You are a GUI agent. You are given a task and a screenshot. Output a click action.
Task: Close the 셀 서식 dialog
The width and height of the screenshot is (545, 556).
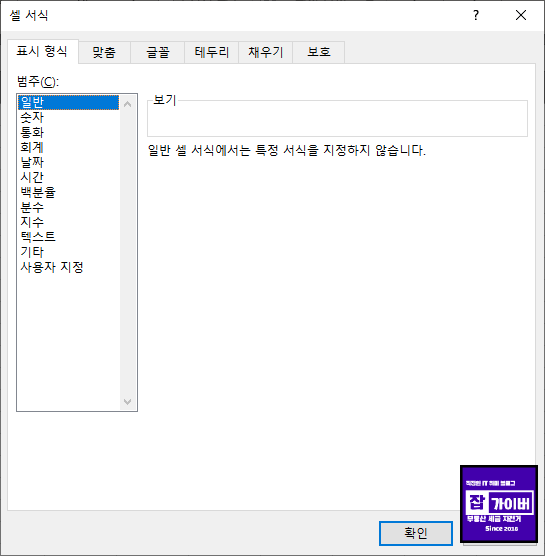(x=521, y=15)
